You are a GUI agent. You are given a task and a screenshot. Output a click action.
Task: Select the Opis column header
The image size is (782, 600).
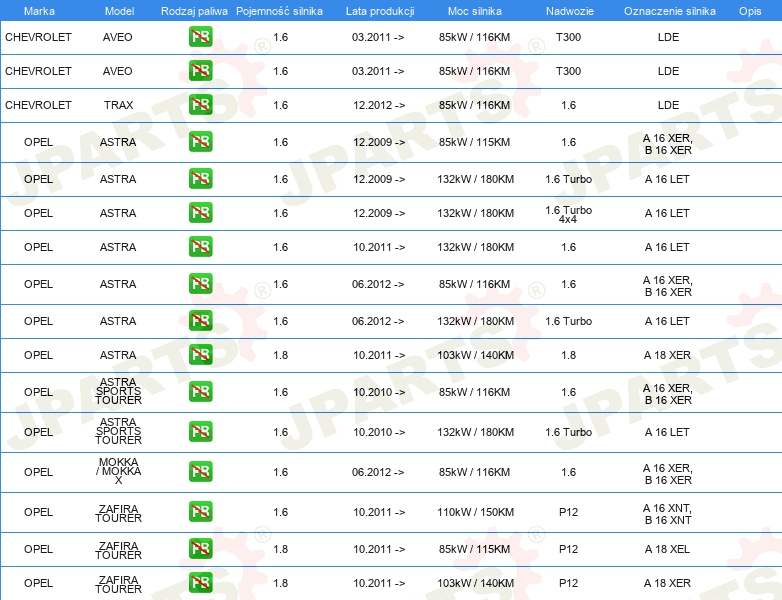(x=750, y=11)
